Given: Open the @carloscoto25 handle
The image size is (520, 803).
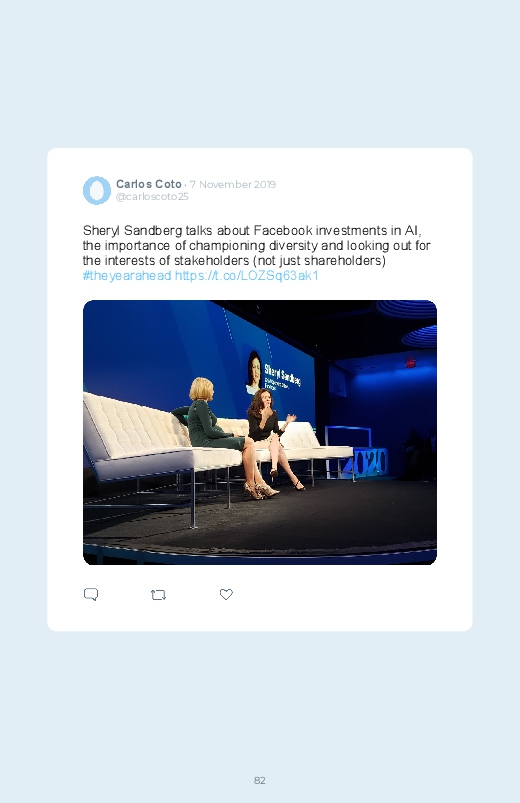Looking at the screenshot, I should pyautogui.click(x=152, y=197).
